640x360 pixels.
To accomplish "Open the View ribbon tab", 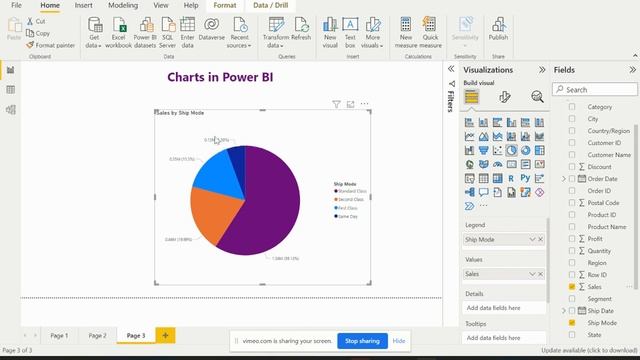I will coord(161,5).
